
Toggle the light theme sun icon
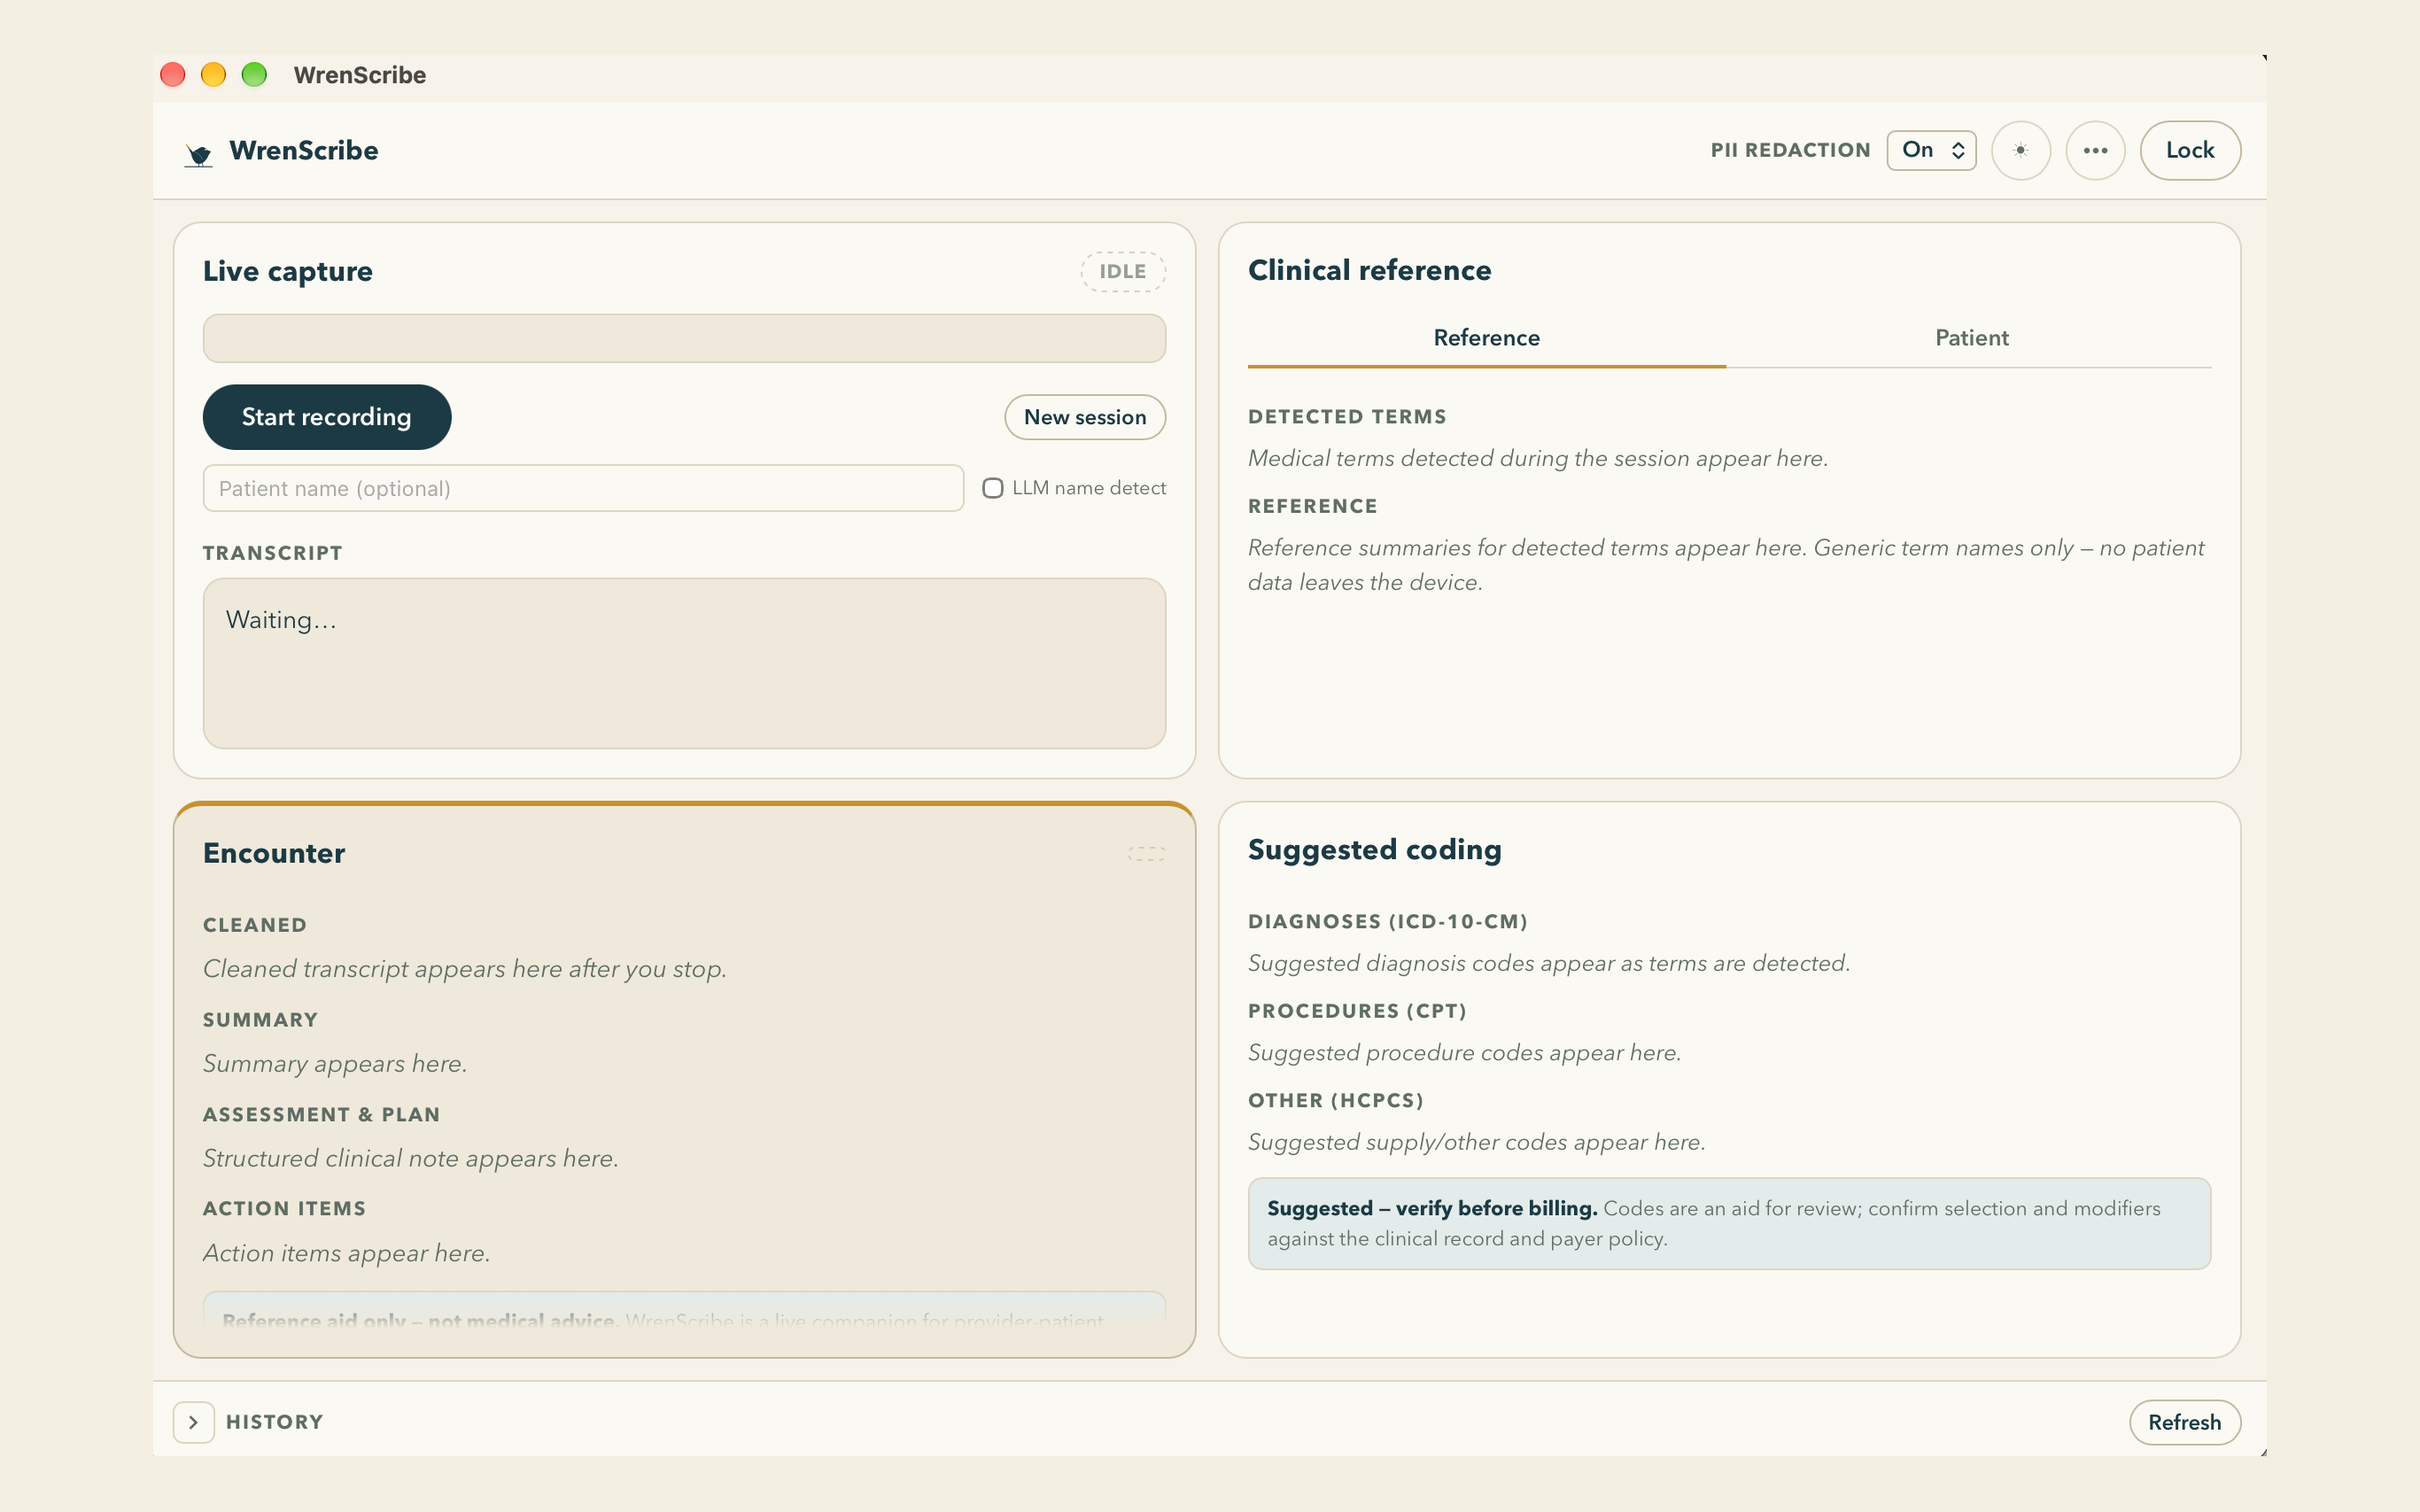pyautogui.click(x=2020, y=151)
